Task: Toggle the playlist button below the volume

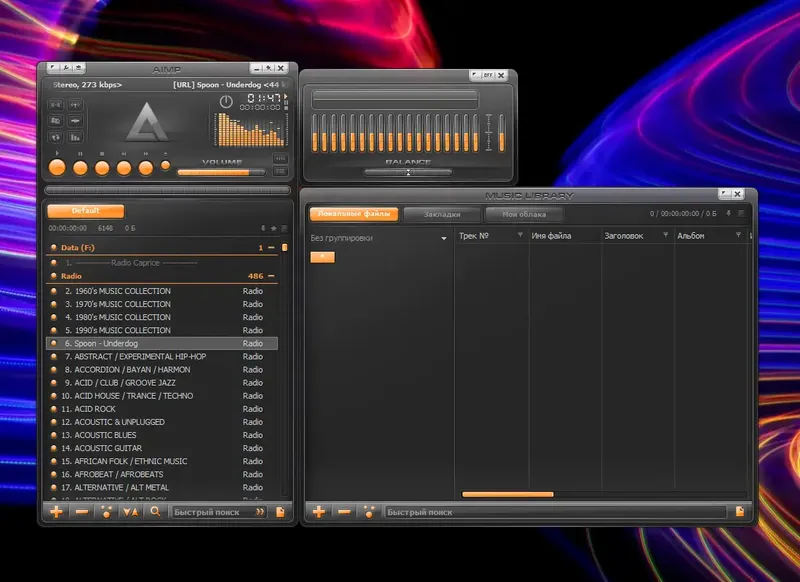Action: [x=280, y=171]
